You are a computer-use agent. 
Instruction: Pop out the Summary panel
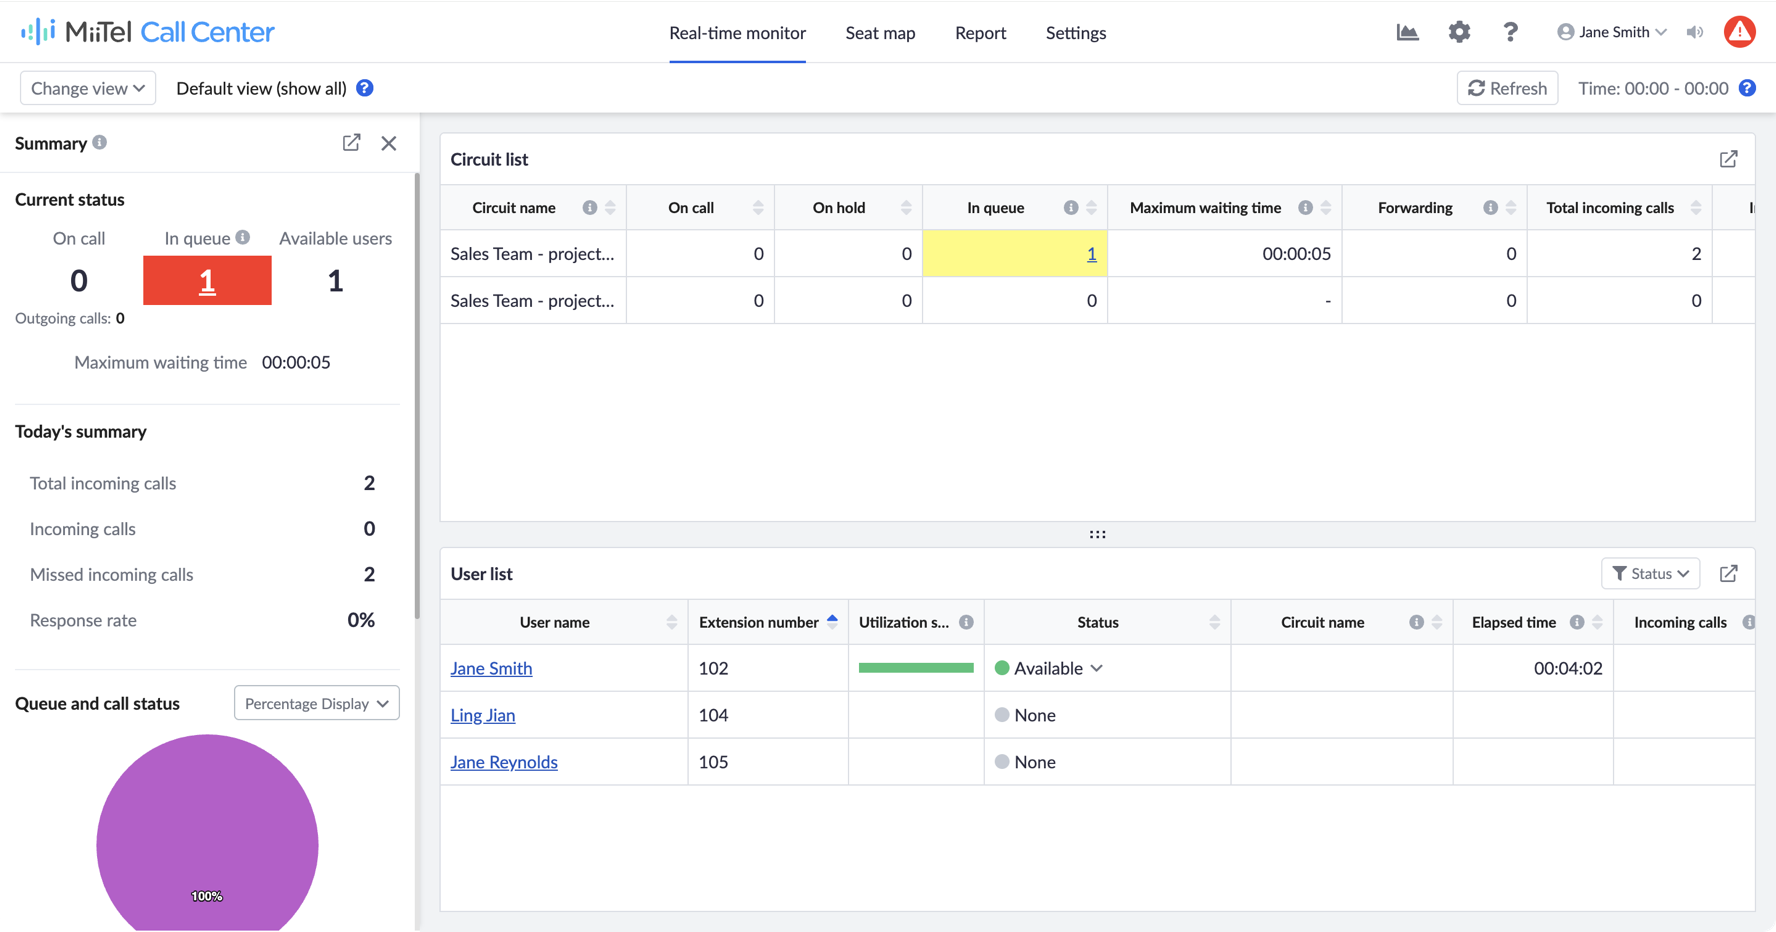pos(351,143)
